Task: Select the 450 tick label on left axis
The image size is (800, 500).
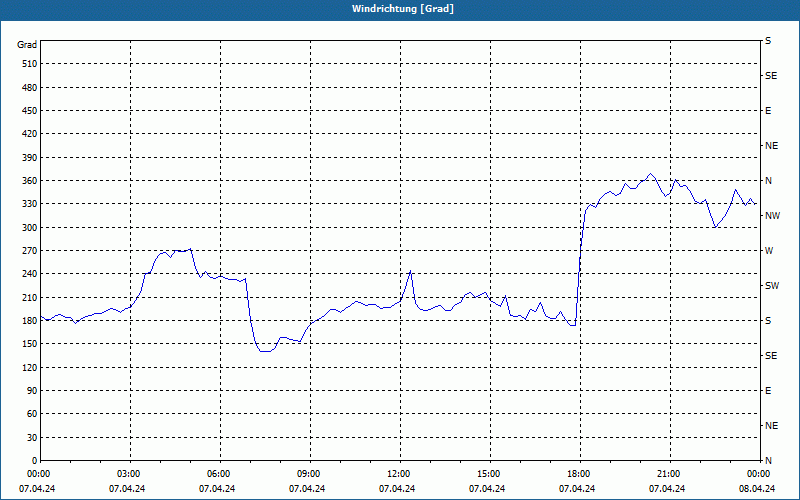Action: 30,111
